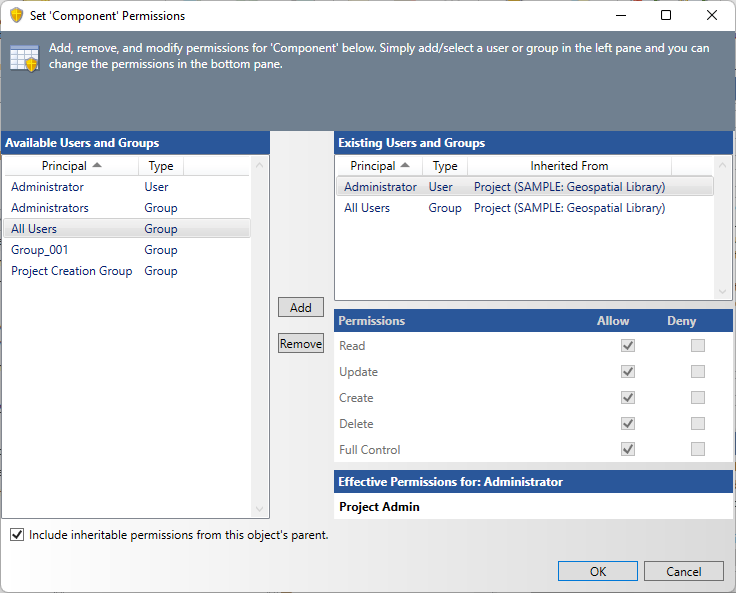Select All Users in Existing Users list
This screenshot has height=593, width=736.
(367, 208)
